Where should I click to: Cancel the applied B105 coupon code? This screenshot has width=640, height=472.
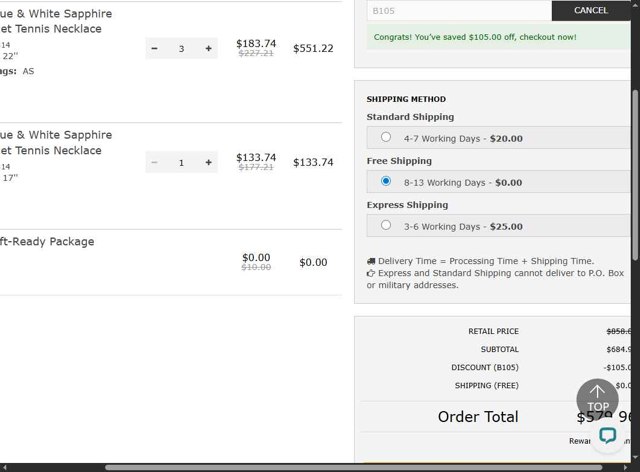[591, 10]
